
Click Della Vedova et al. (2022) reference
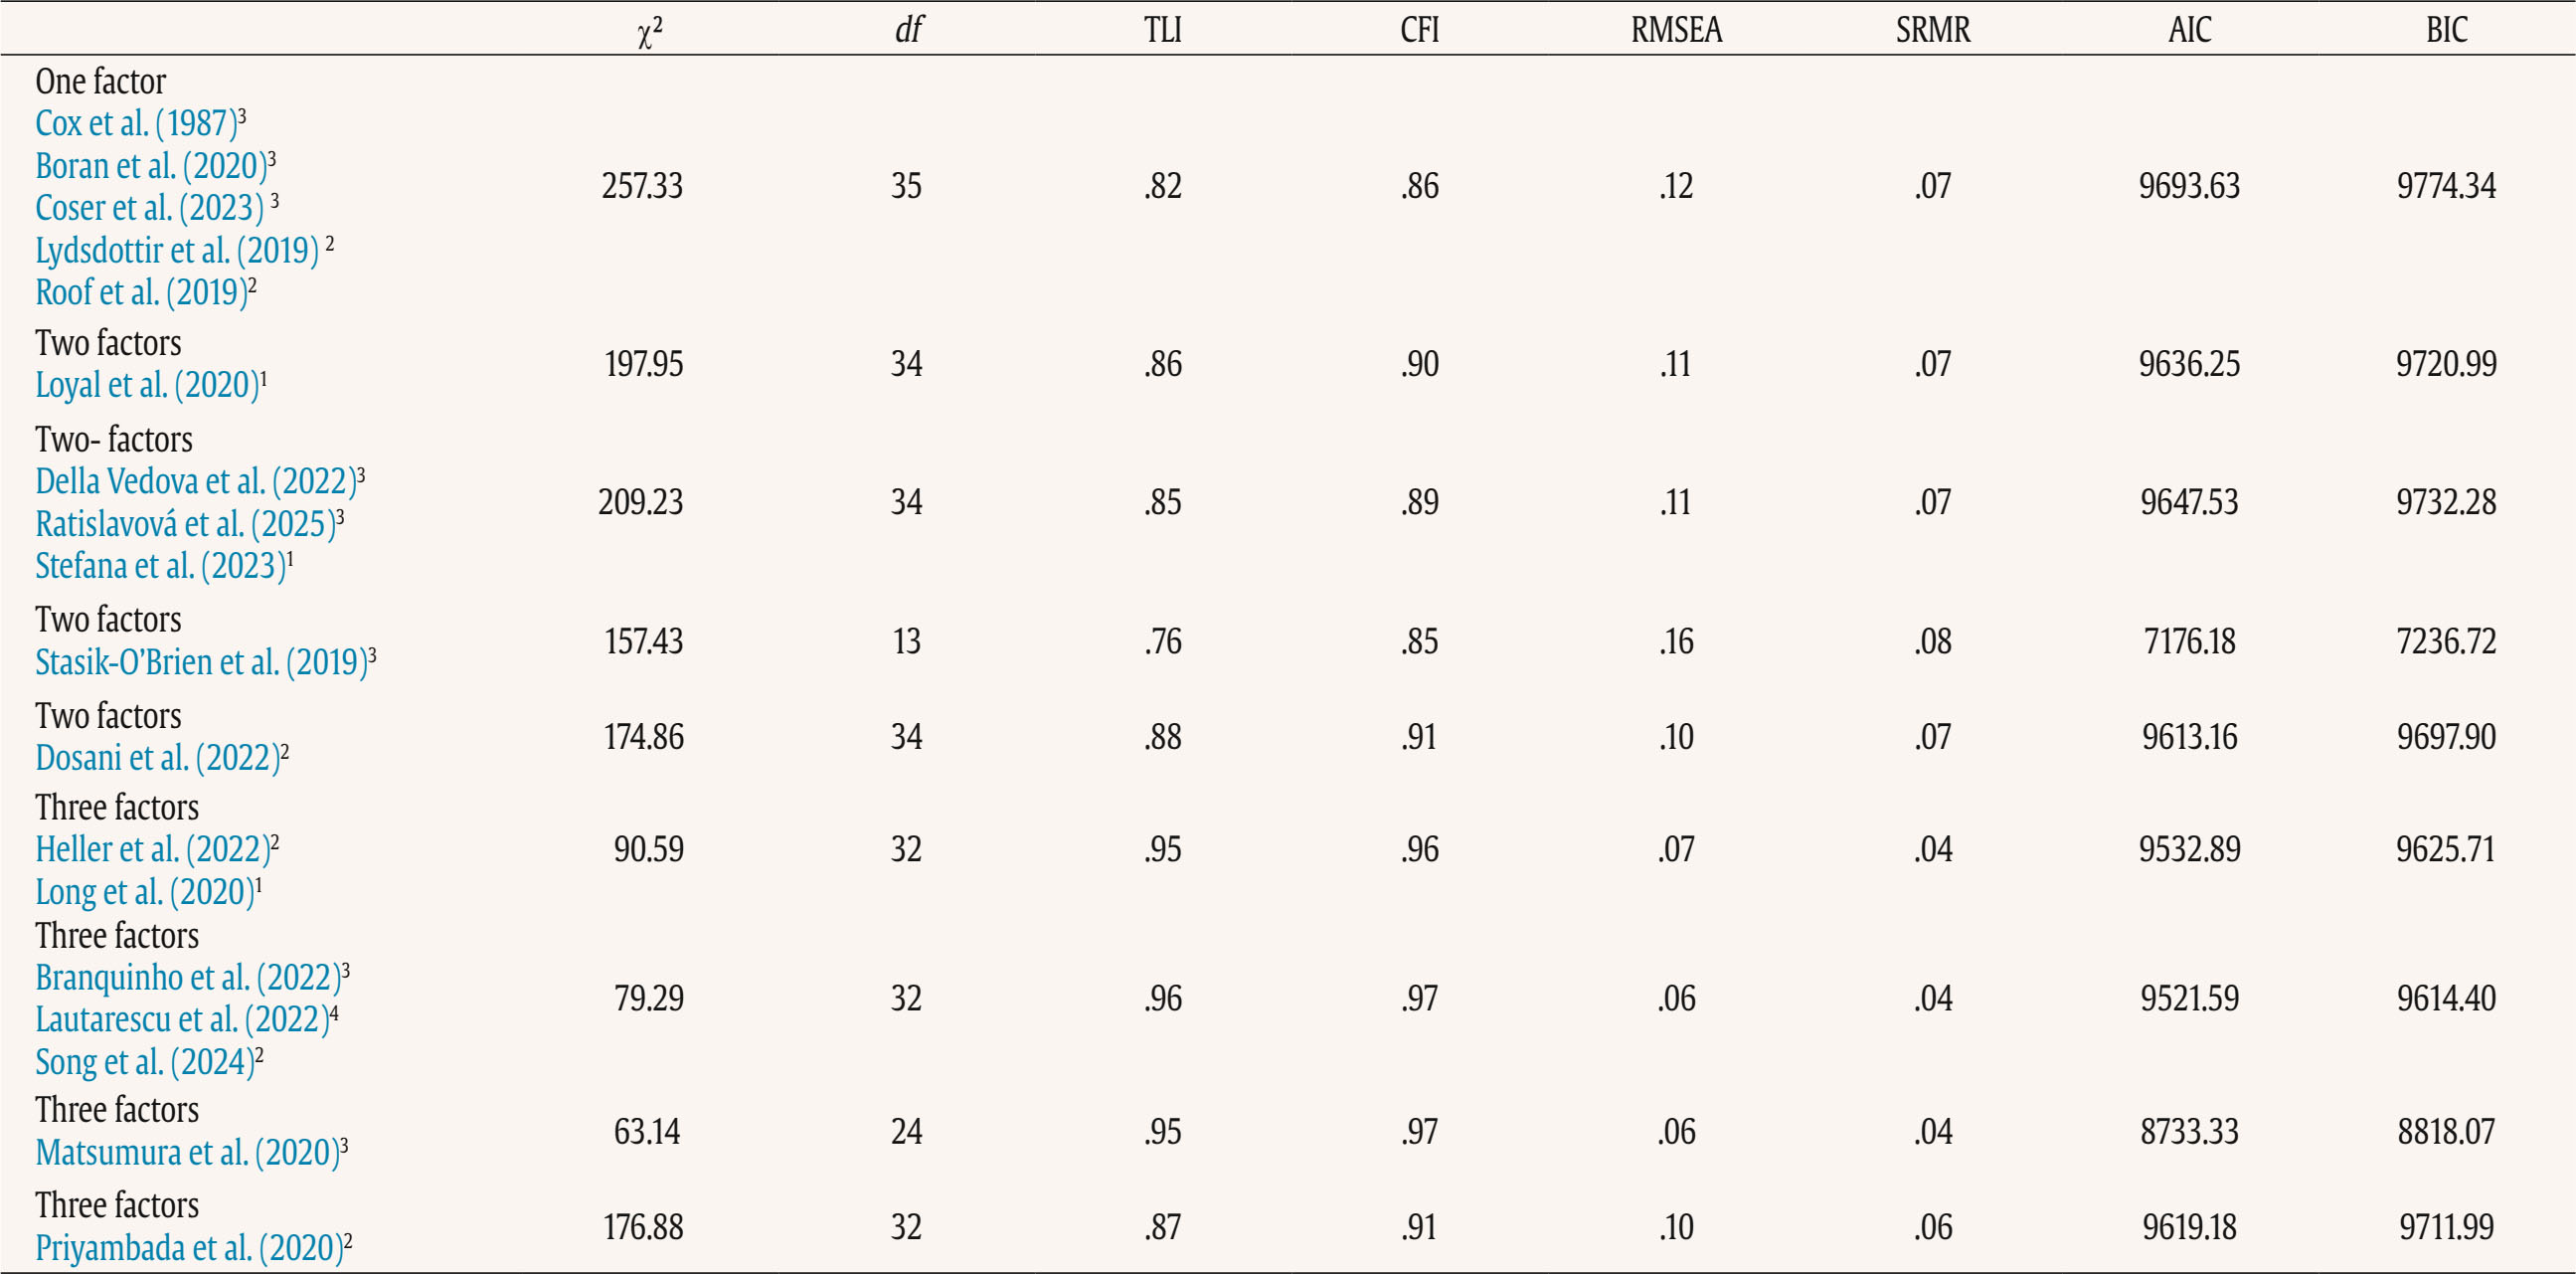[195, 482]
